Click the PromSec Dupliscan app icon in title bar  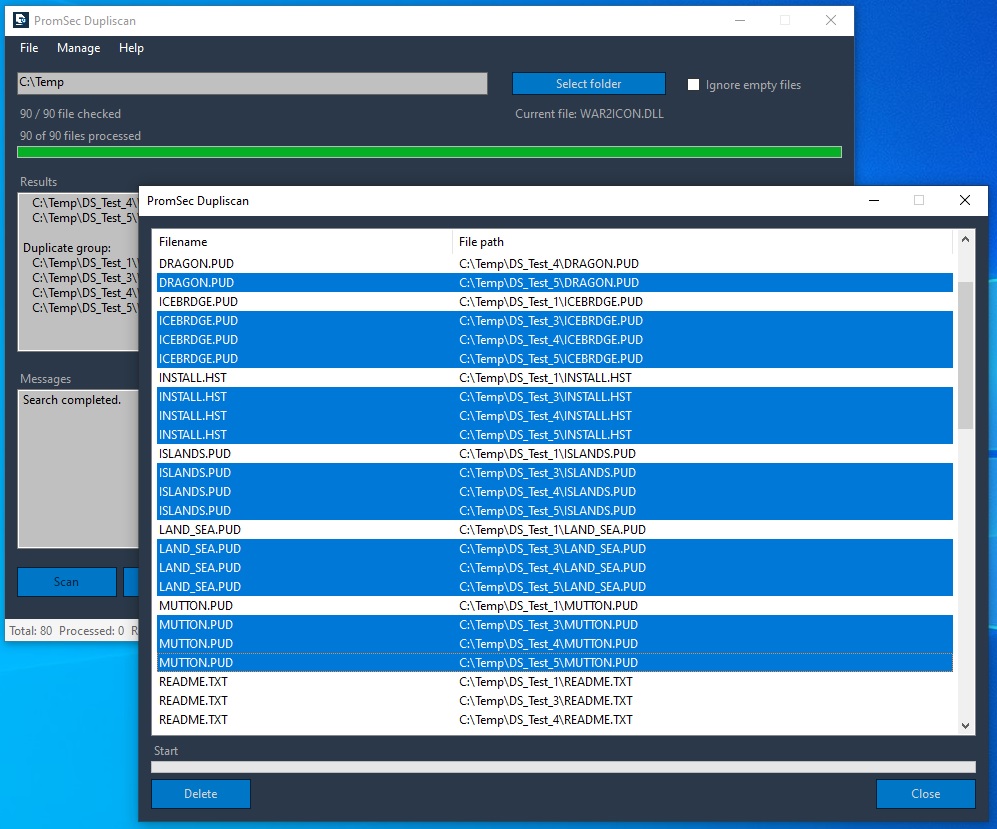[21, 20]
